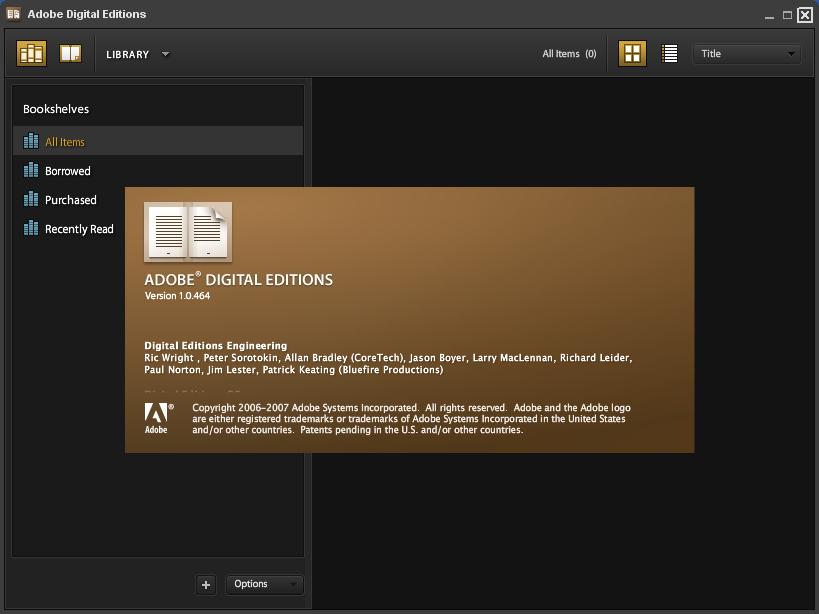
Task: Click the Recently Read bookshelf icon
Action: (31, 228)
